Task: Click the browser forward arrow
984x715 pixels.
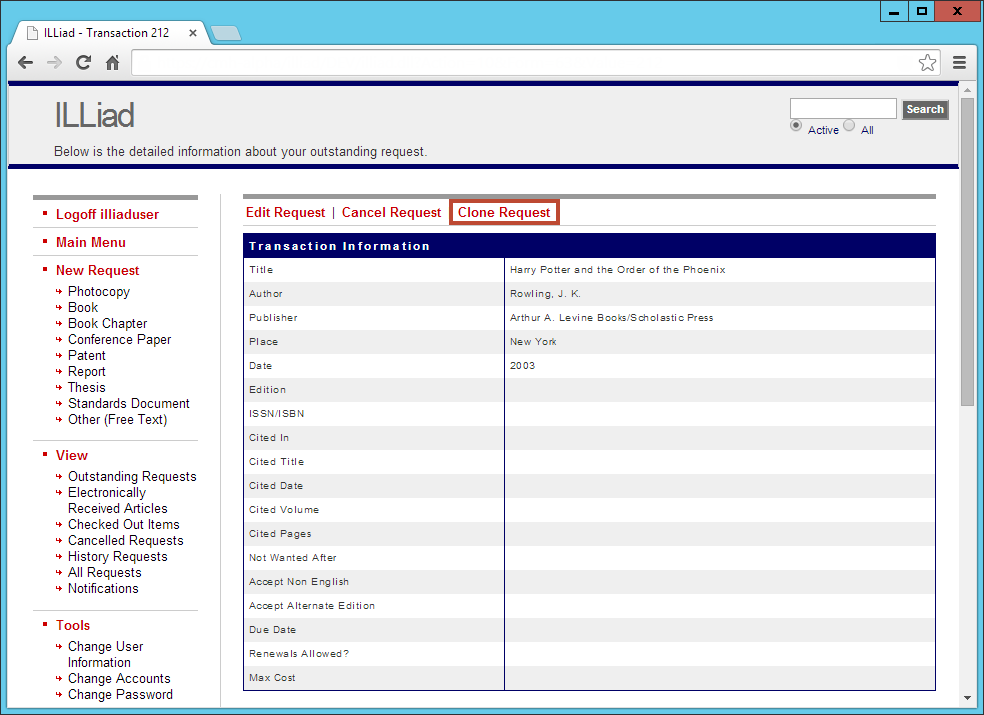Action: (54, 62)
